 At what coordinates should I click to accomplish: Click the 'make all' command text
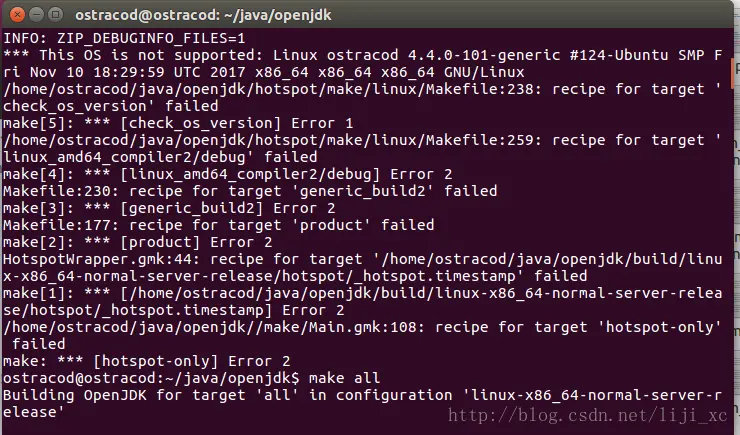[x=345, y=378]
